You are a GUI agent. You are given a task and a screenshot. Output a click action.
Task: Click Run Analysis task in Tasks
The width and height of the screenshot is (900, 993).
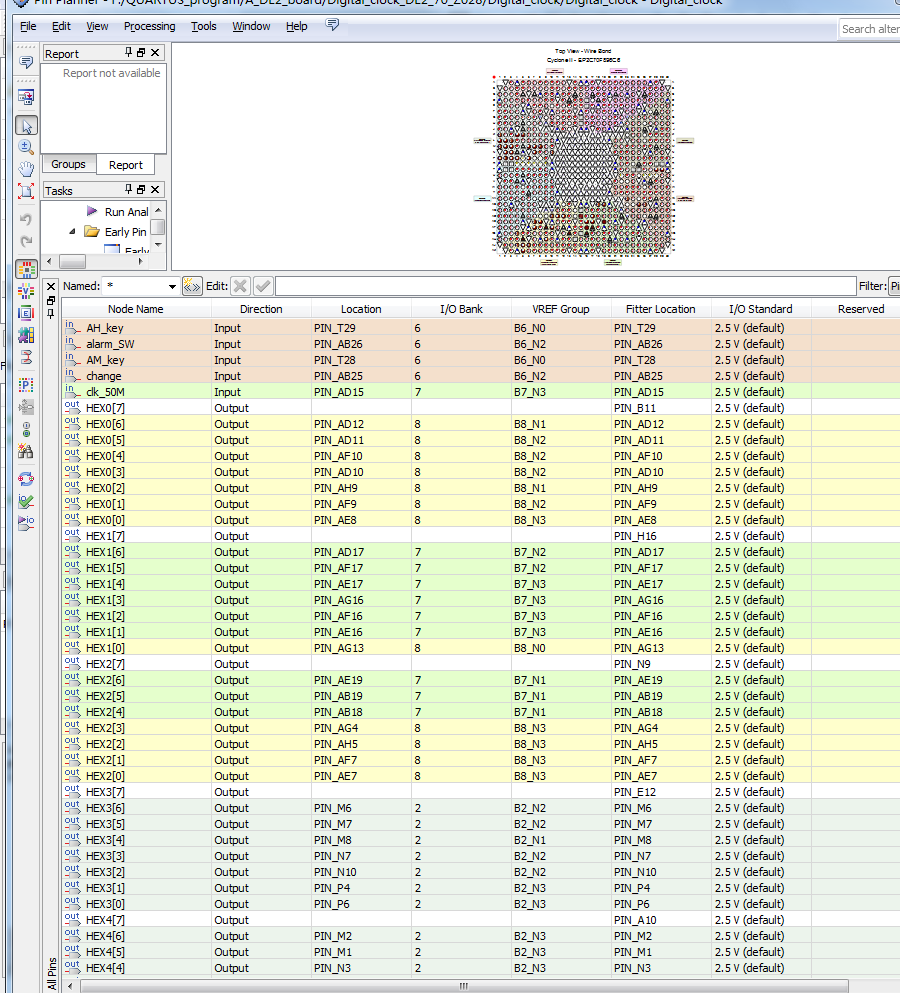click(126, 212)
